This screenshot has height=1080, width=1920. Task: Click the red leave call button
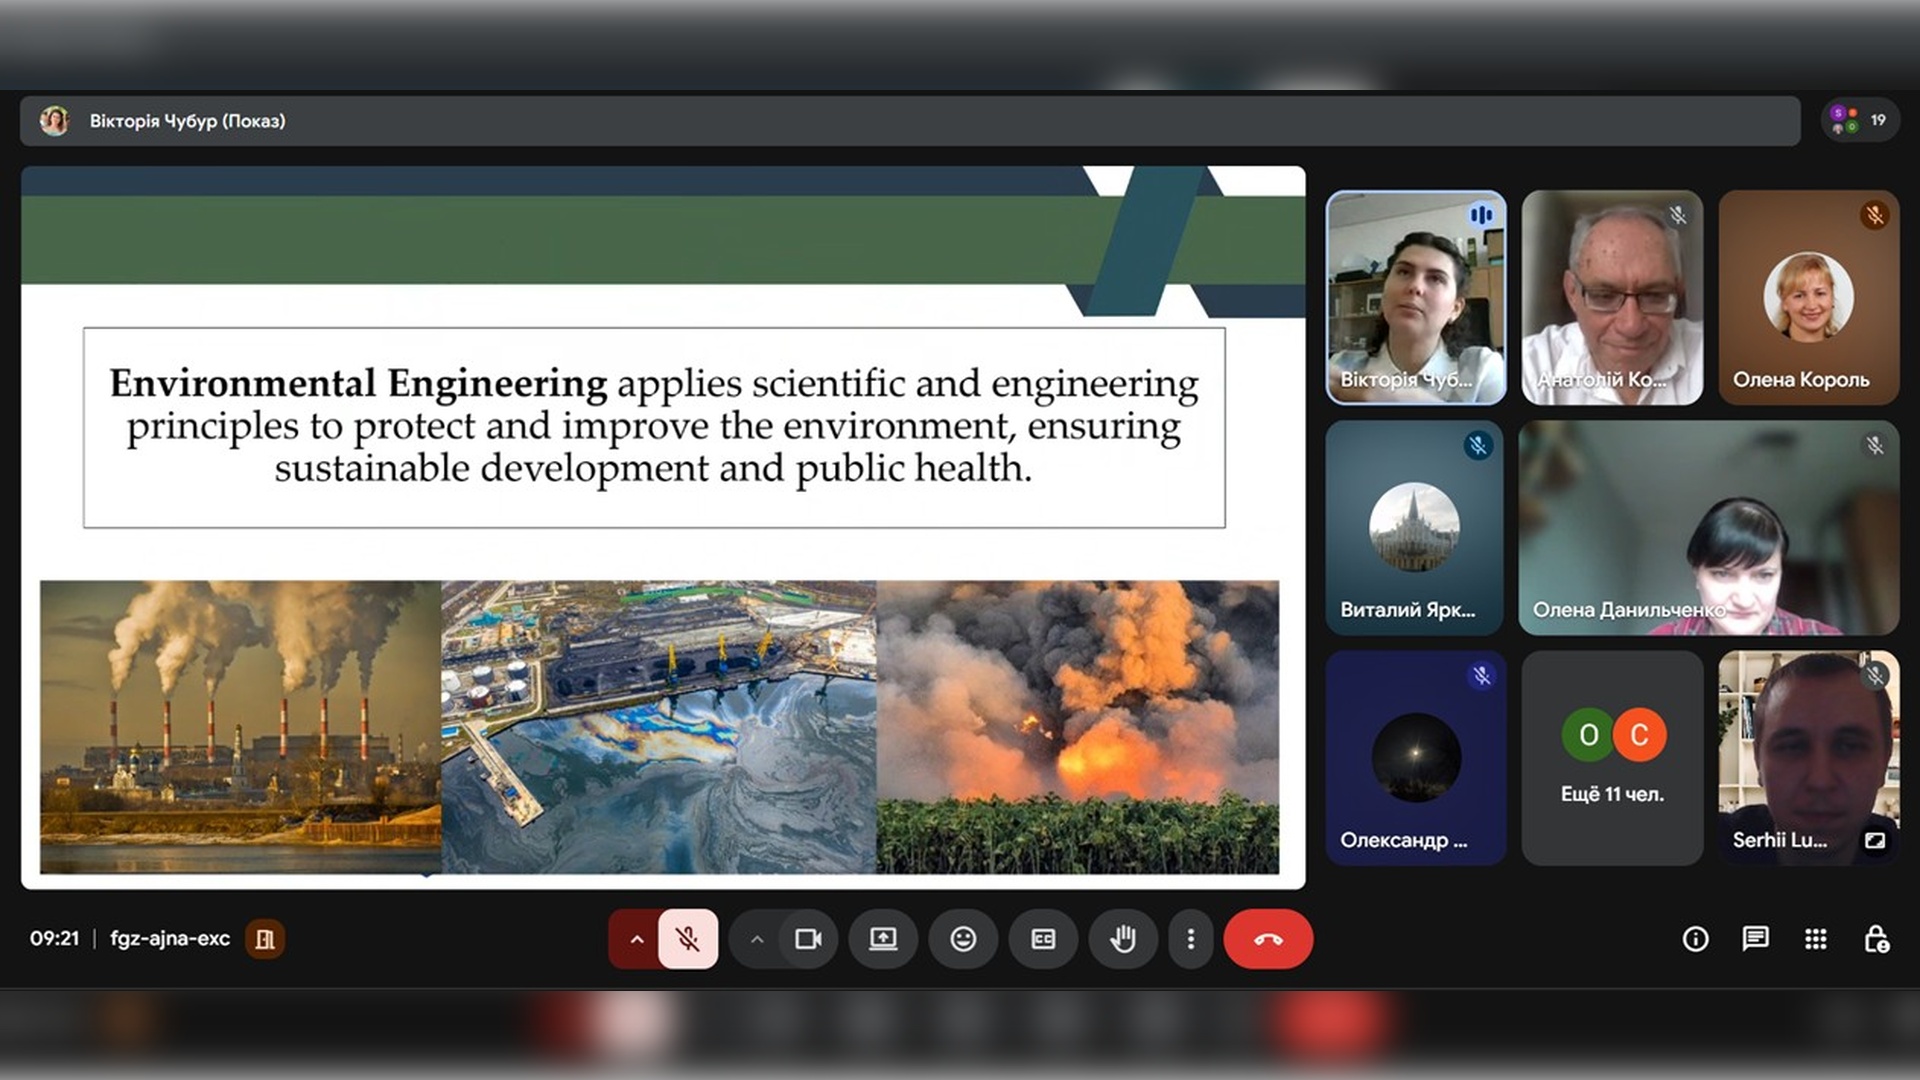(x=1267, y=939)
